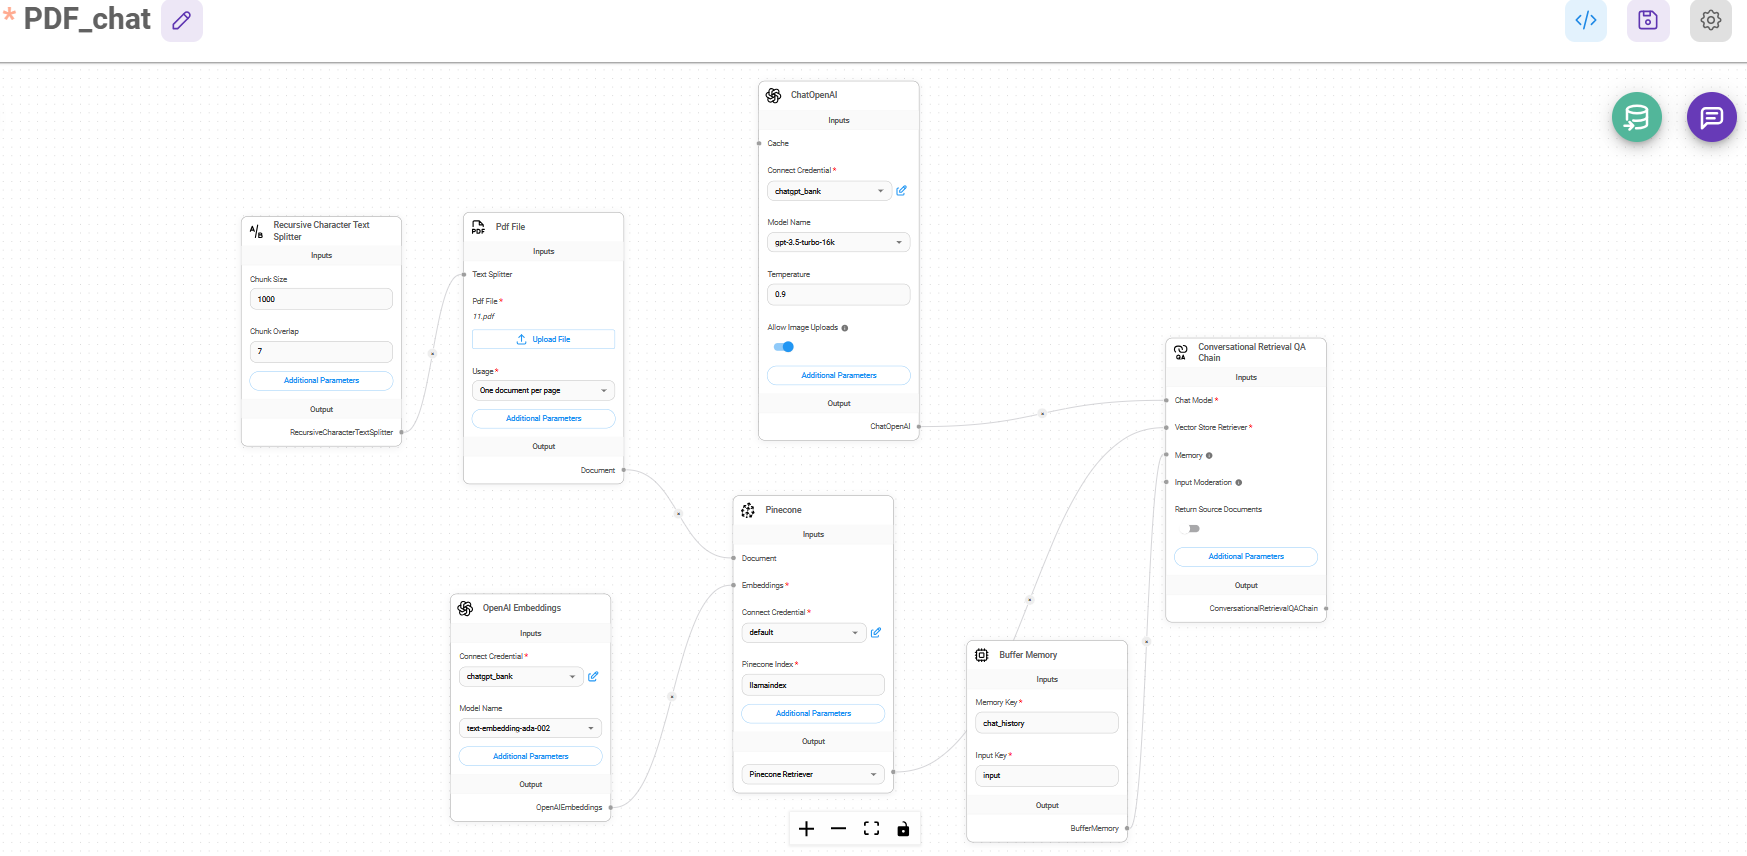1747x856 pixels.
Task: Click the OpenAI Embeddings node logo icon
Action: pos(465,608)
